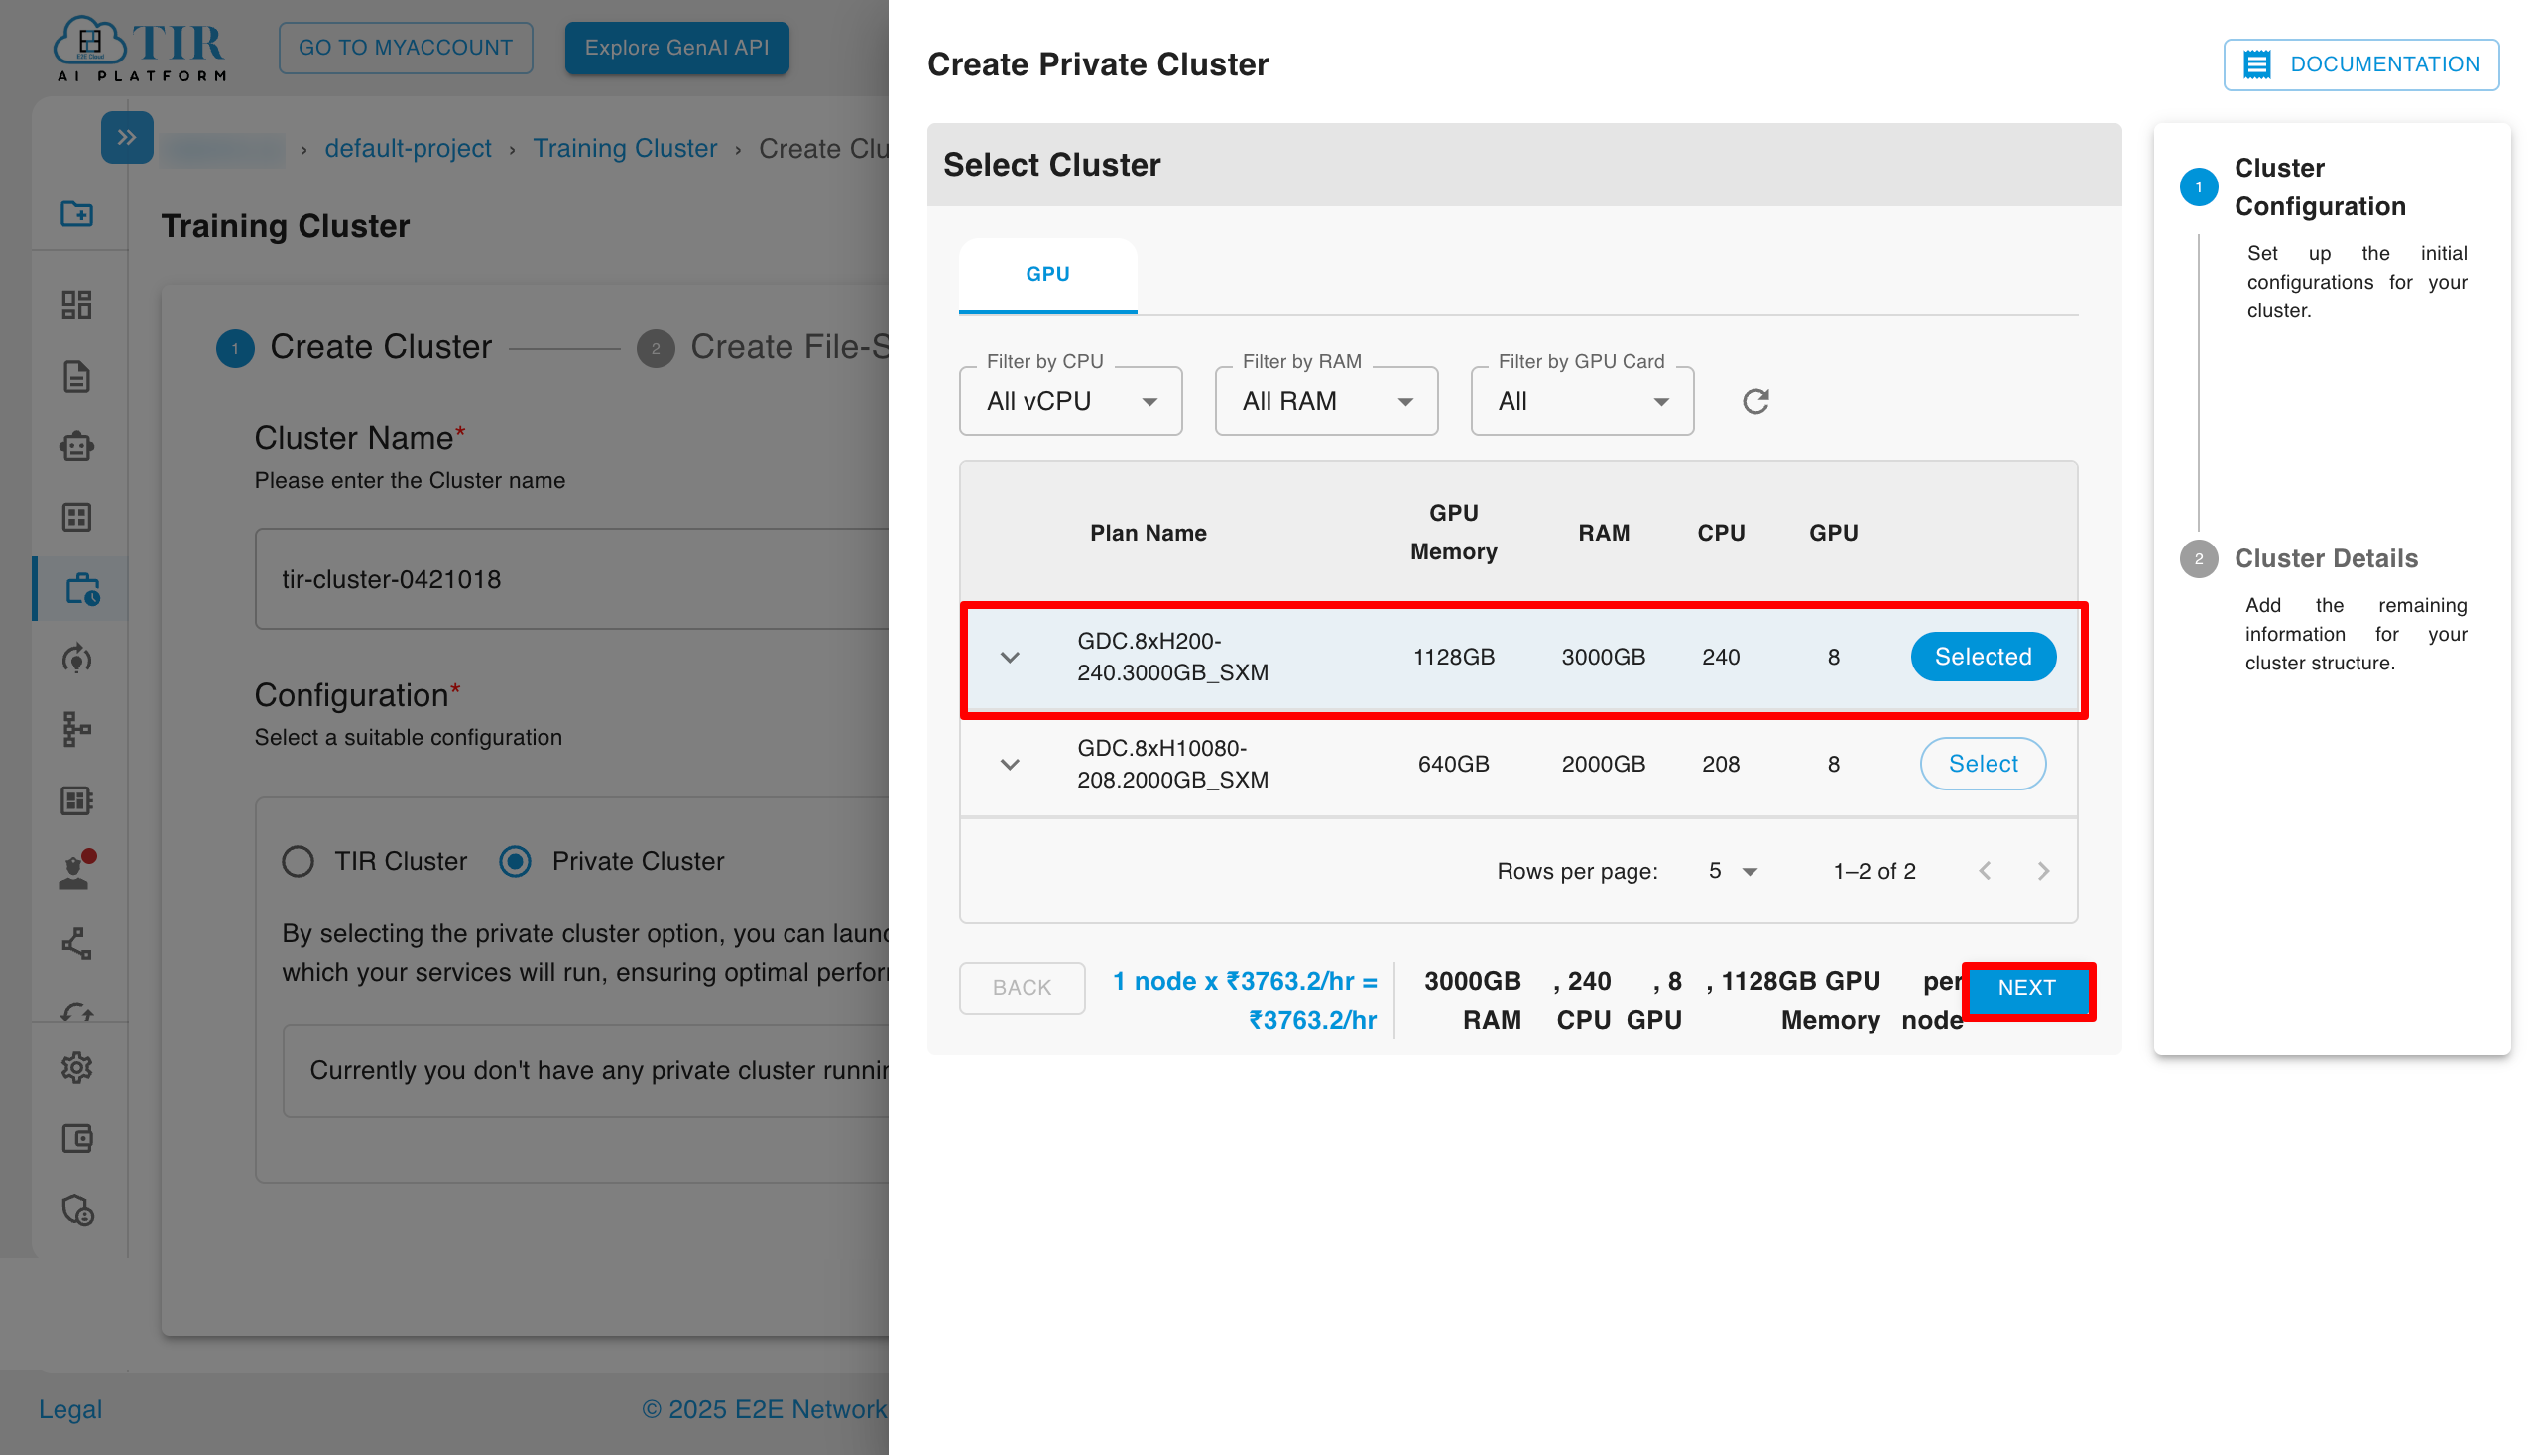Screen dimensions: 2539x1456
Task: Open the Filter by RAM dropdown
Action: click(1326, 401)
